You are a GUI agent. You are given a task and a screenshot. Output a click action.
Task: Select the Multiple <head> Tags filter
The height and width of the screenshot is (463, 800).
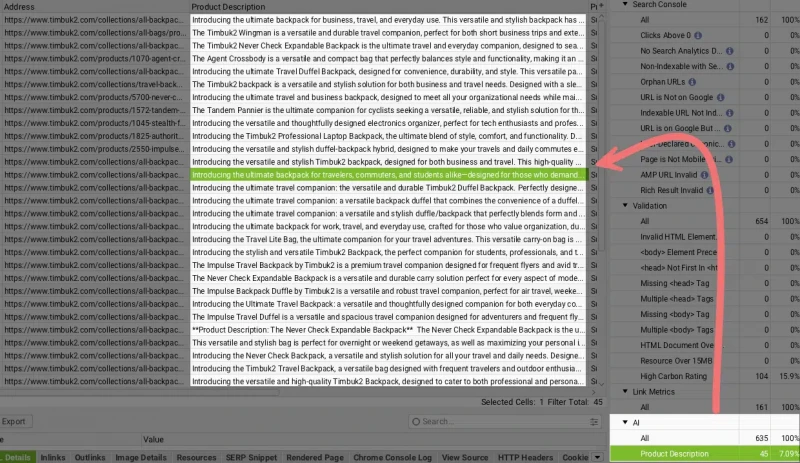705,299
